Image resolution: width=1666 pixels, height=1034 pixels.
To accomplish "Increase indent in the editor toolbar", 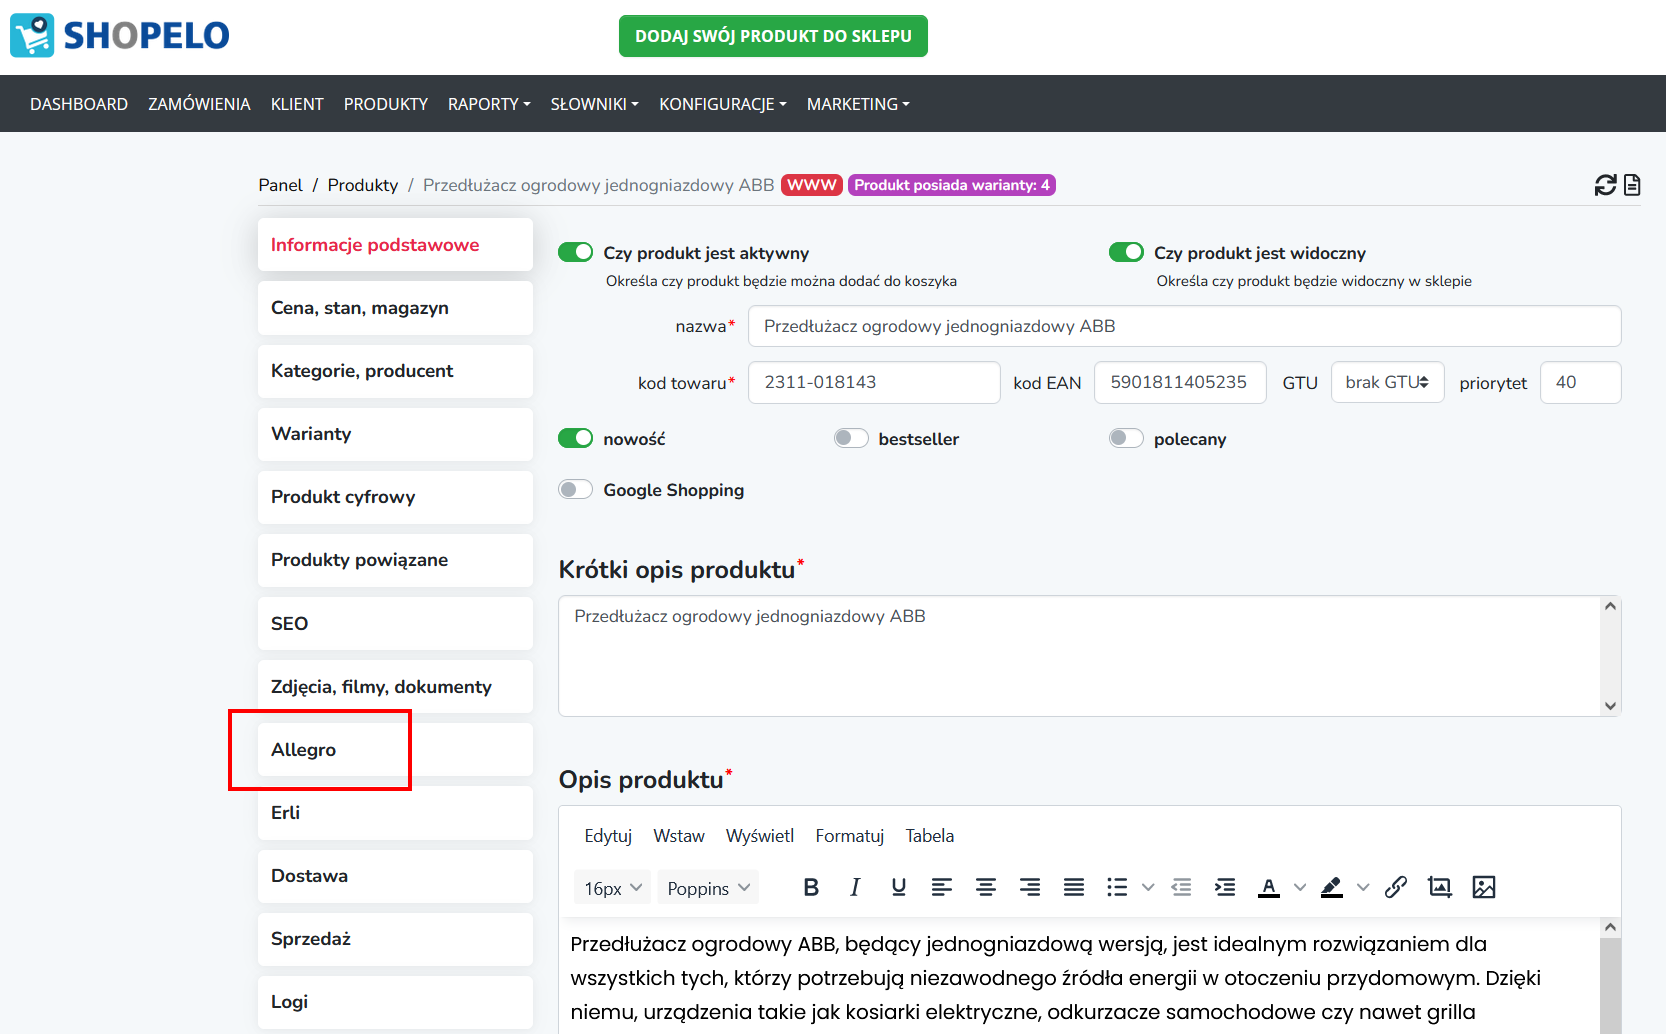I will click(1225, 887).
